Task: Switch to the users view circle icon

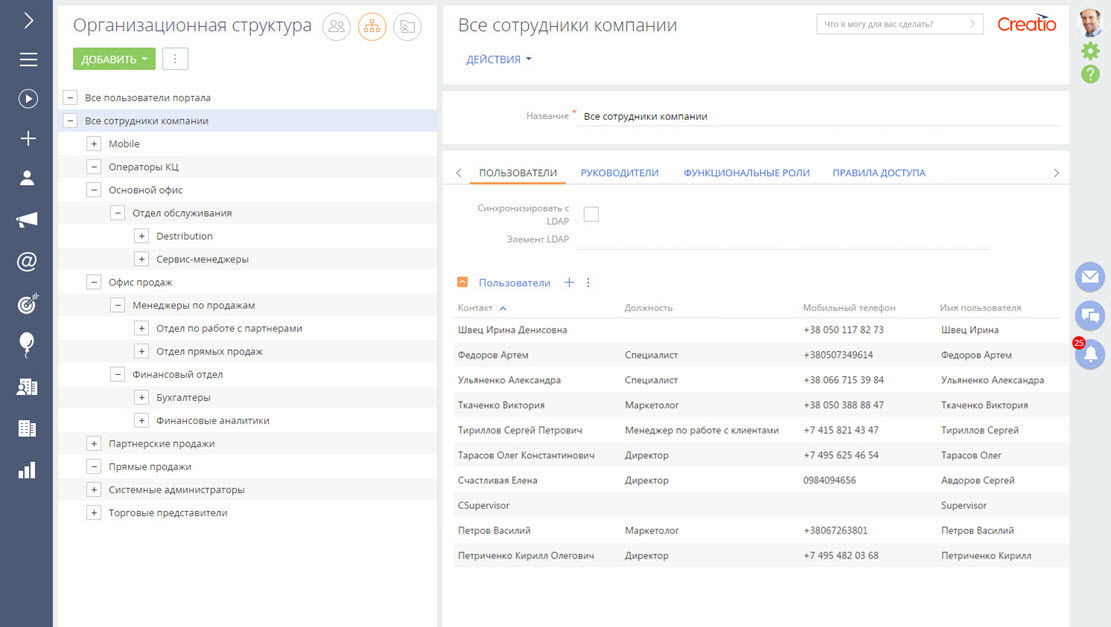Action: click(x=336, y=27)
